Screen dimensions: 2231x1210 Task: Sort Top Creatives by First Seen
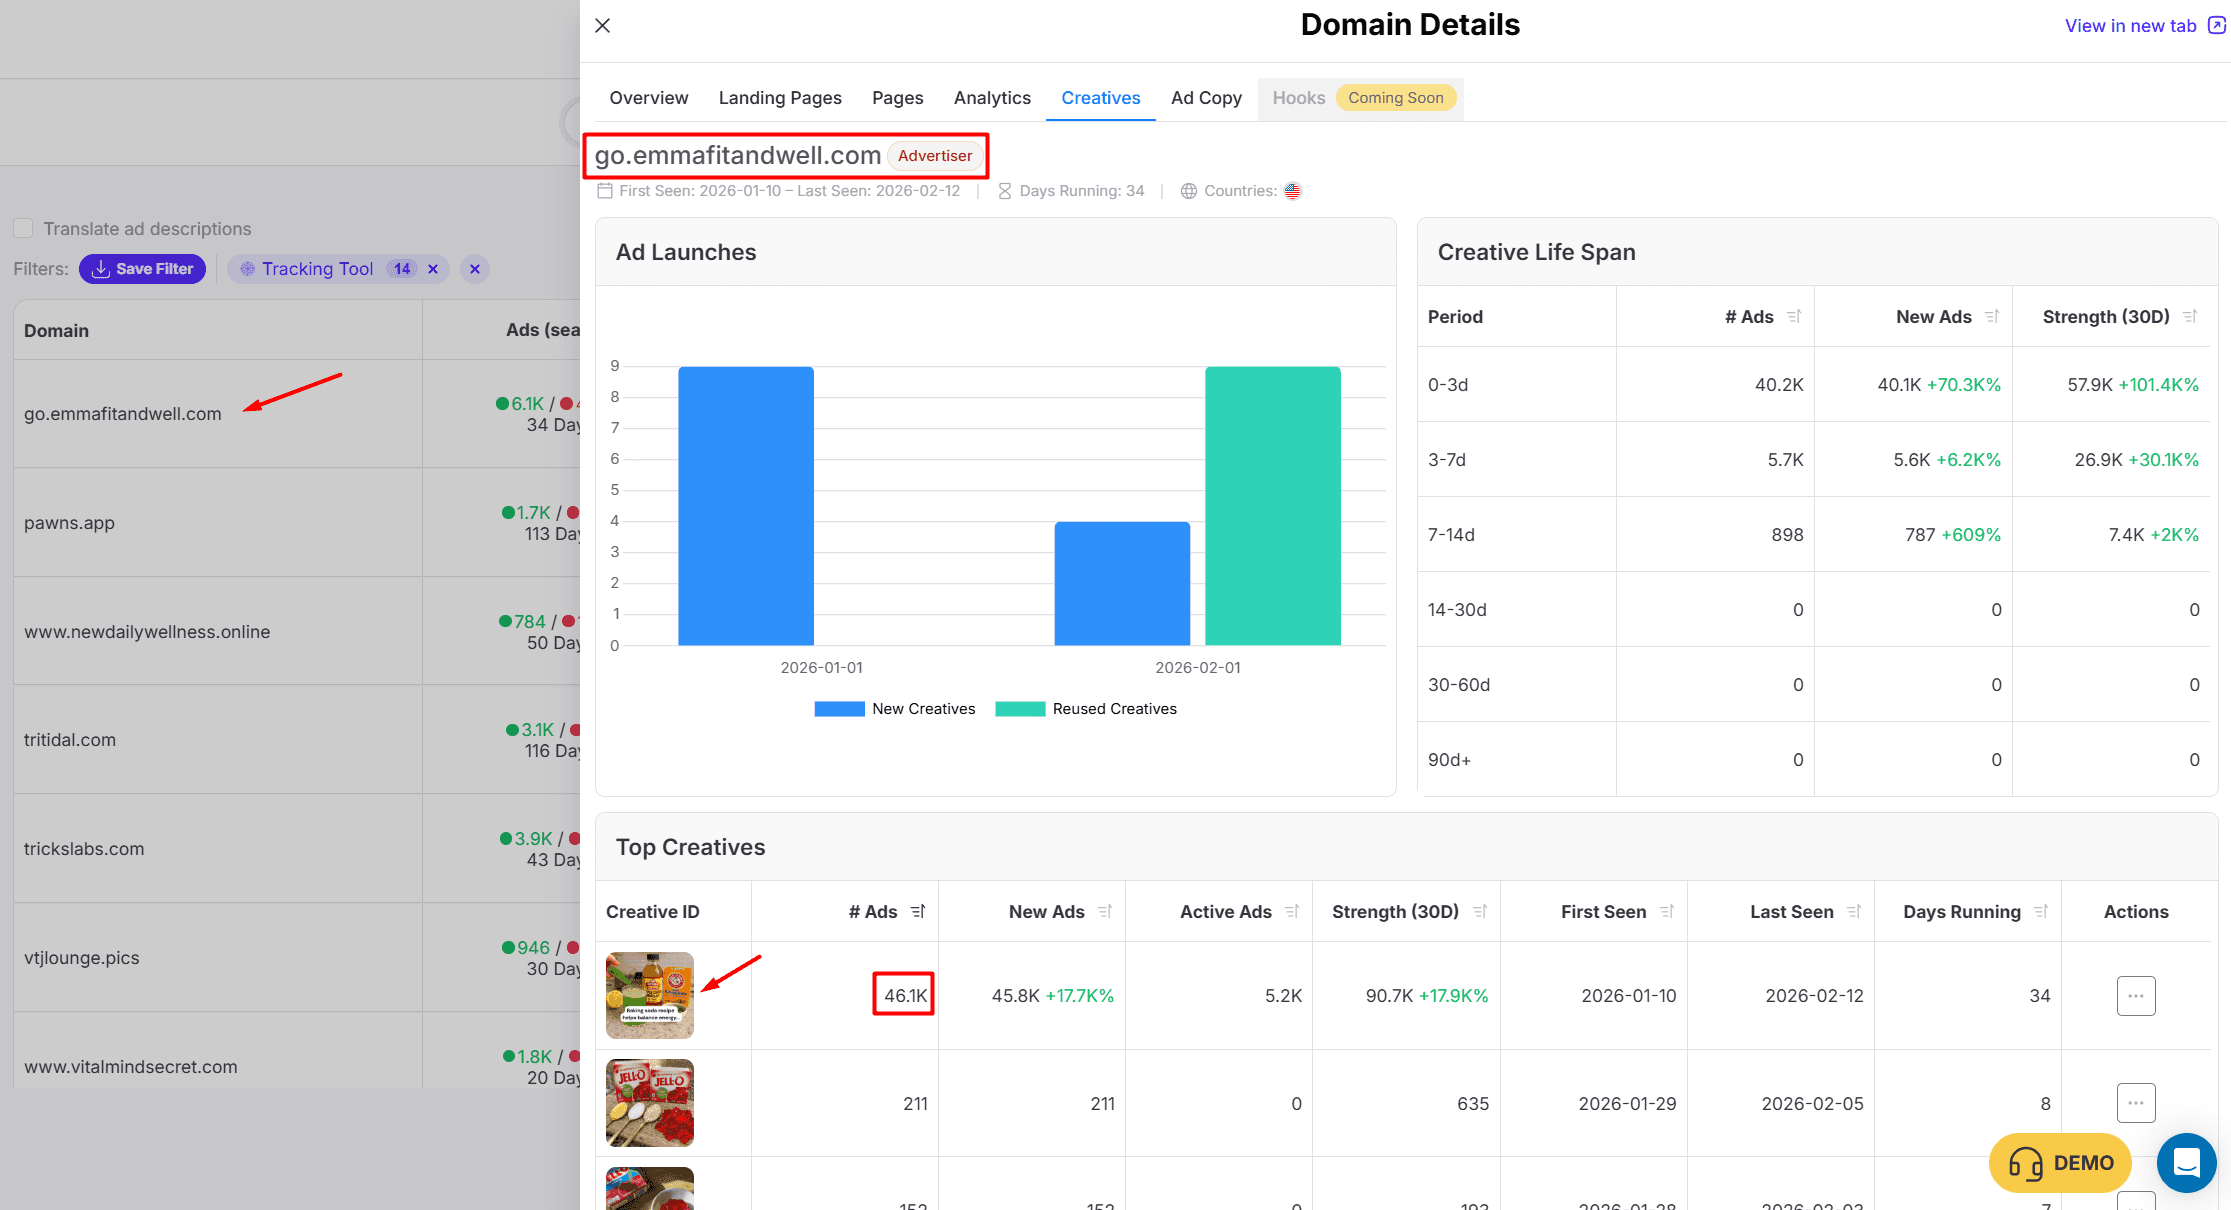click(x=1667, y=912)
